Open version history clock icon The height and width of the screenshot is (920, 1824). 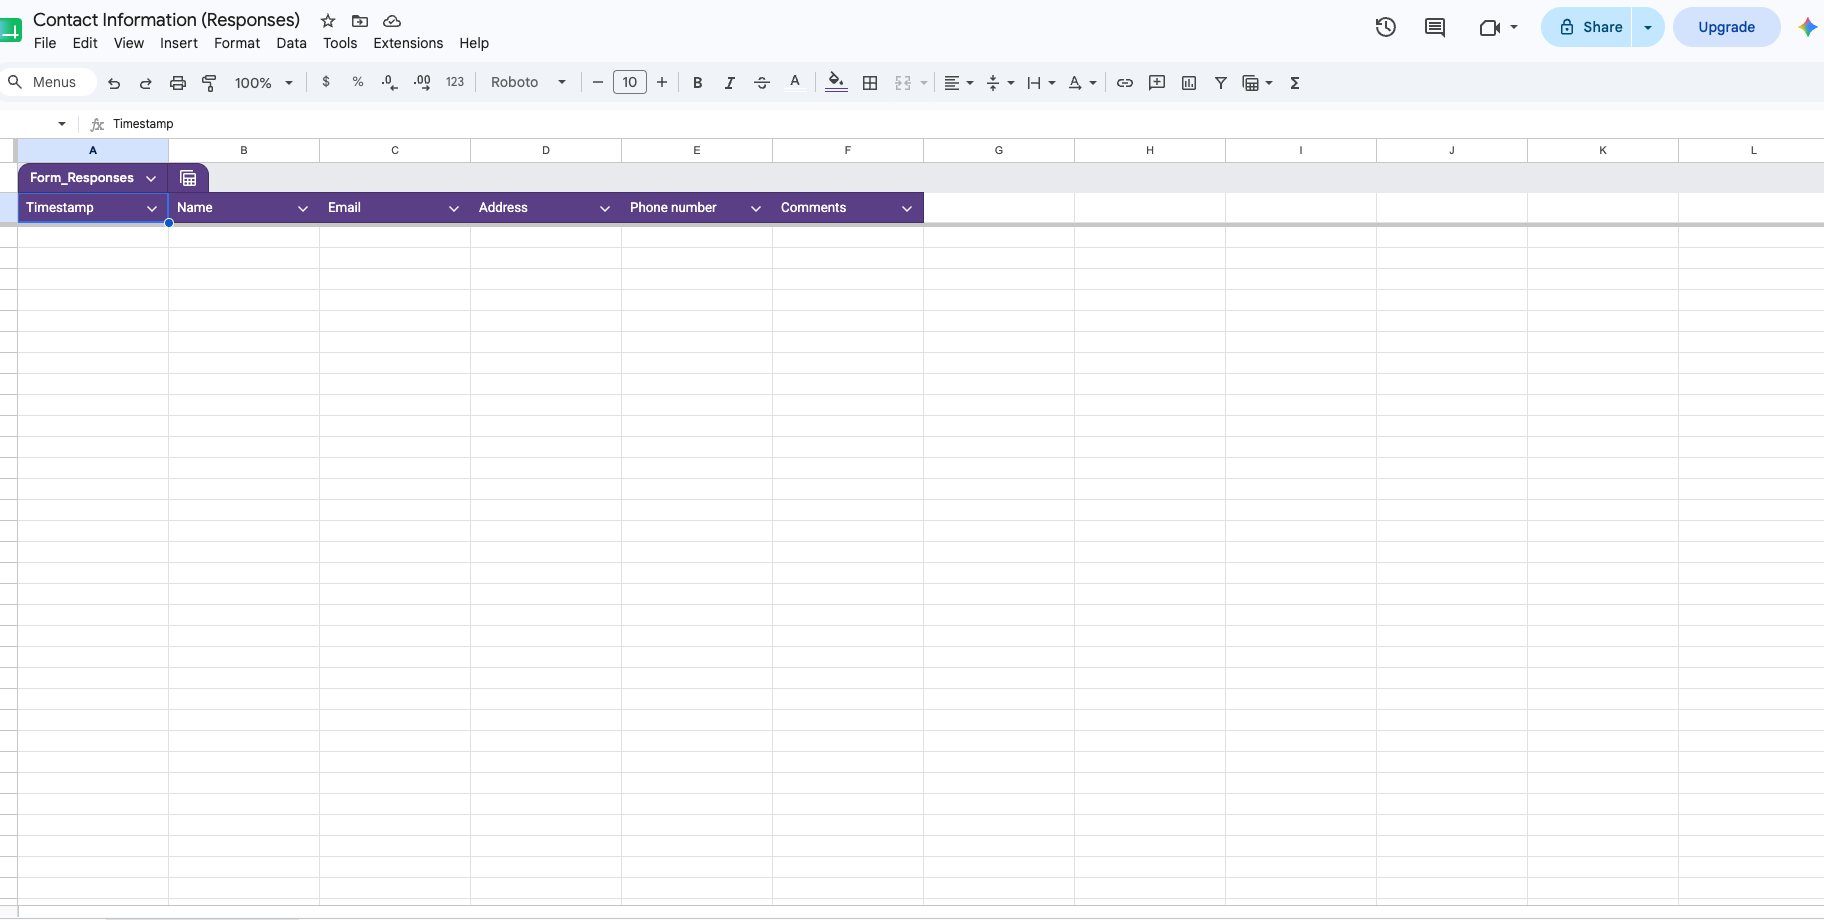point(1386,27)
